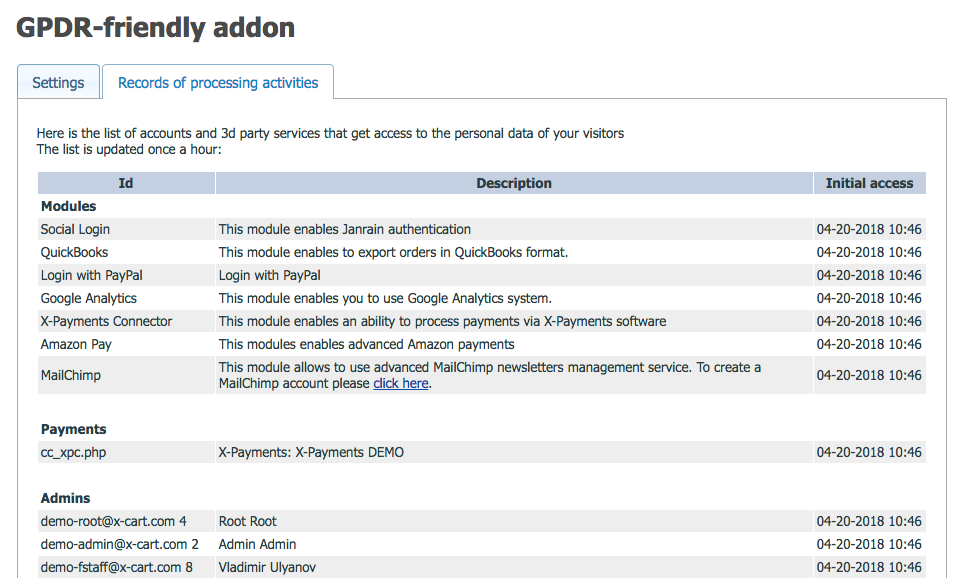
Task: Click the Admins section heading
Action: click(x=66, y=498)
